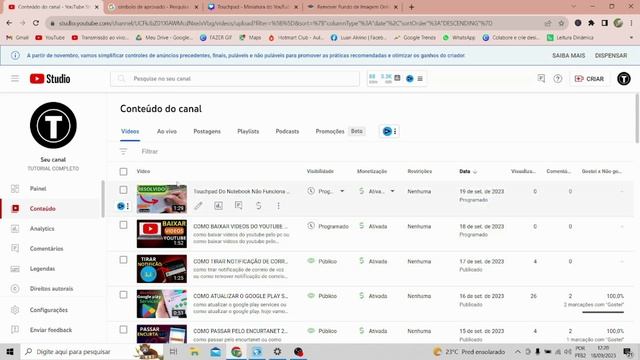Click the extension button next to Promoções tab
Viewport: 640px width, 360px height.
pos(389,131)
